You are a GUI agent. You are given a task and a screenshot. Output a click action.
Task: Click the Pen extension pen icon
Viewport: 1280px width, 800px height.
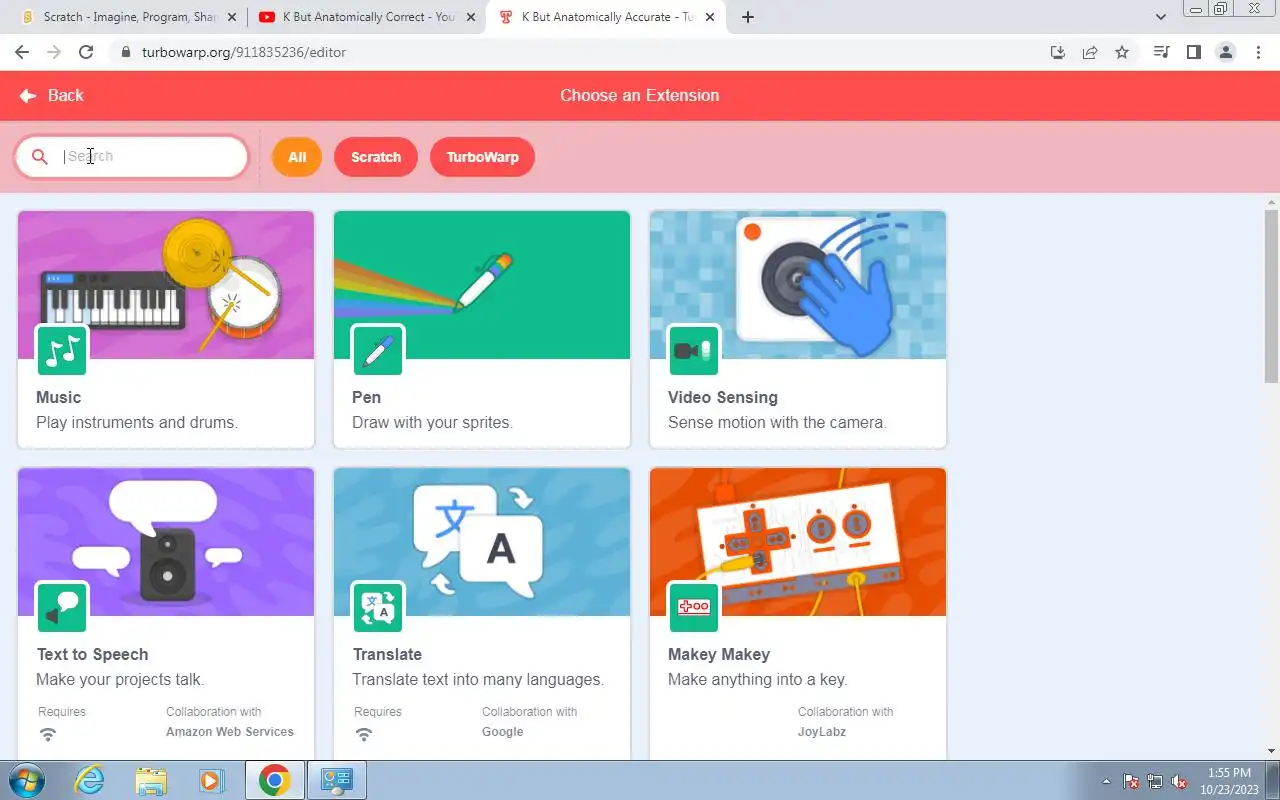point(378,350)
